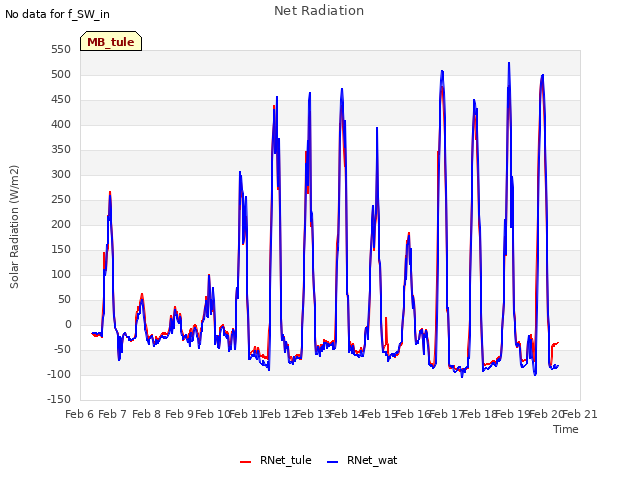Click the 300 y-axis tick label
Image resolution: width=640 pixels, height=480 pixels.
(x=61, y=175)
